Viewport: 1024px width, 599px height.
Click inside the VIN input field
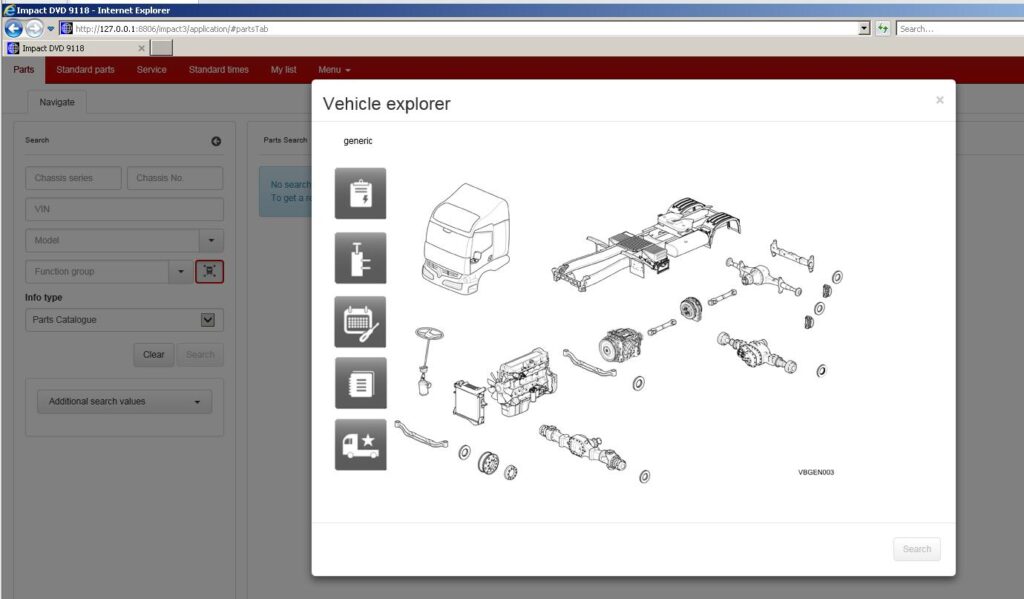(x=123, y=209)
